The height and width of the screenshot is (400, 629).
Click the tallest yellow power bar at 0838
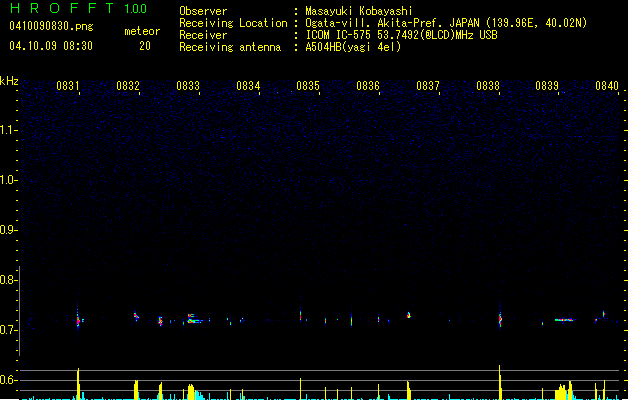coord(500,382)
